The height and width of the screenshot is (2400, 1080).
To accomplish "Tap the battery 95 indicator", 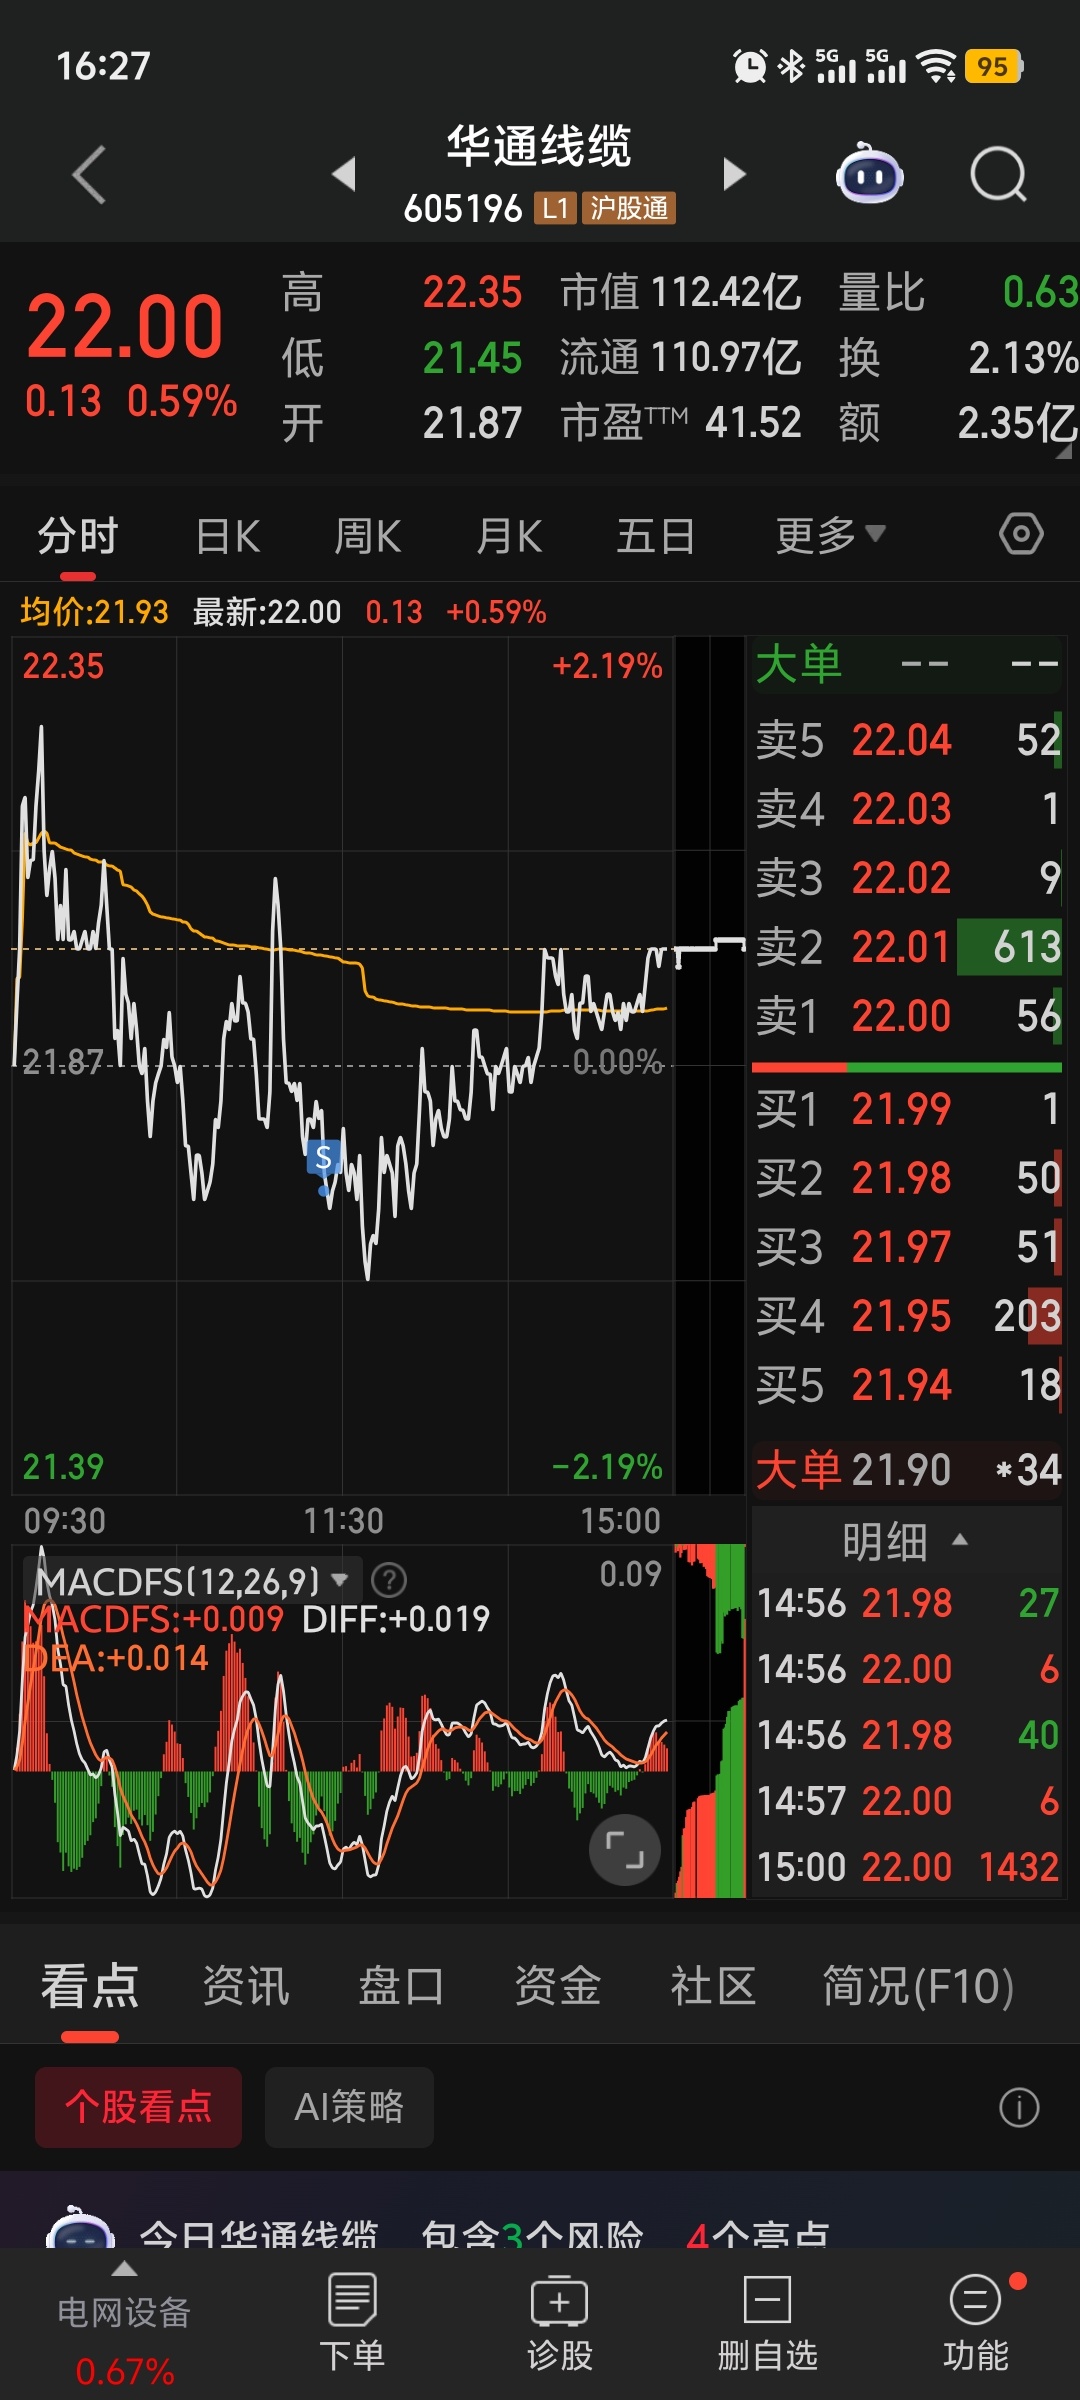I will pos(993,66).
